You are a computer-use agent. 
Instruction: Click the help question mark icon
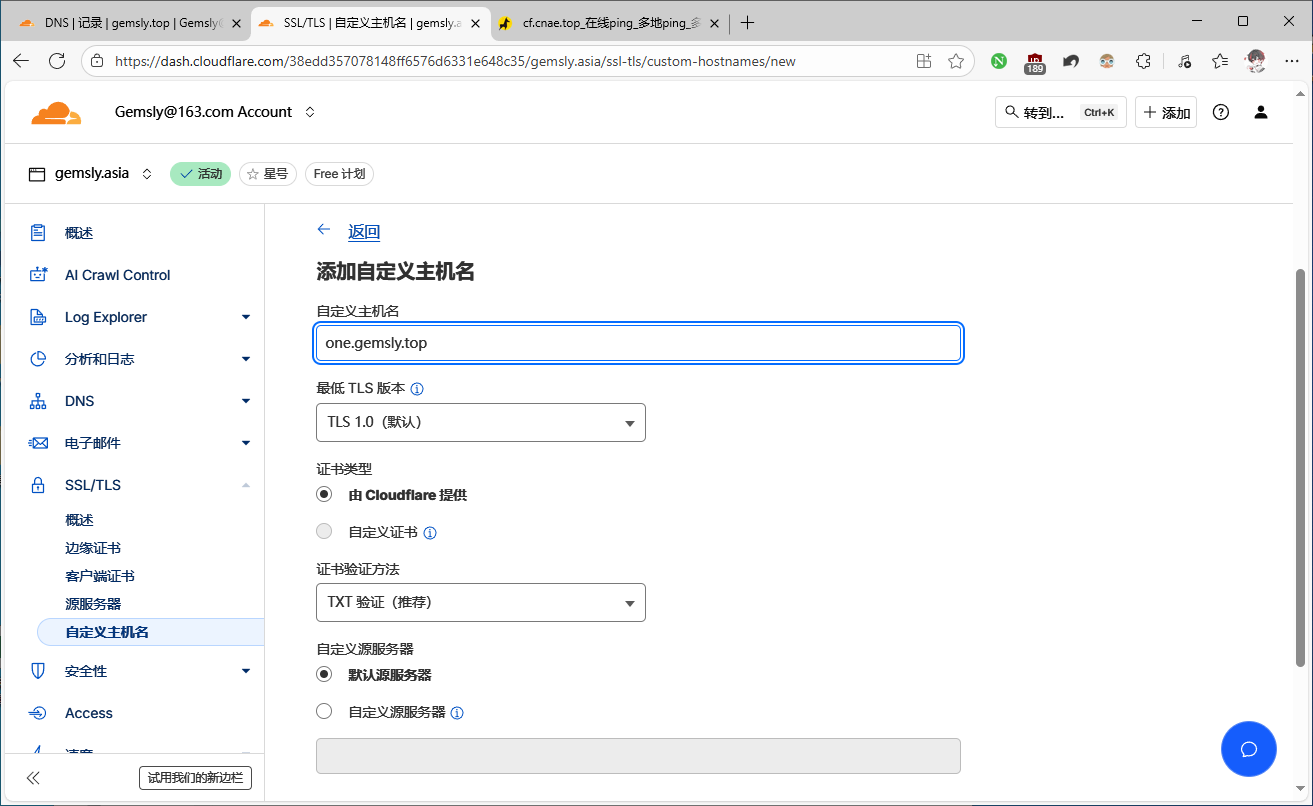click(1220, 112)
